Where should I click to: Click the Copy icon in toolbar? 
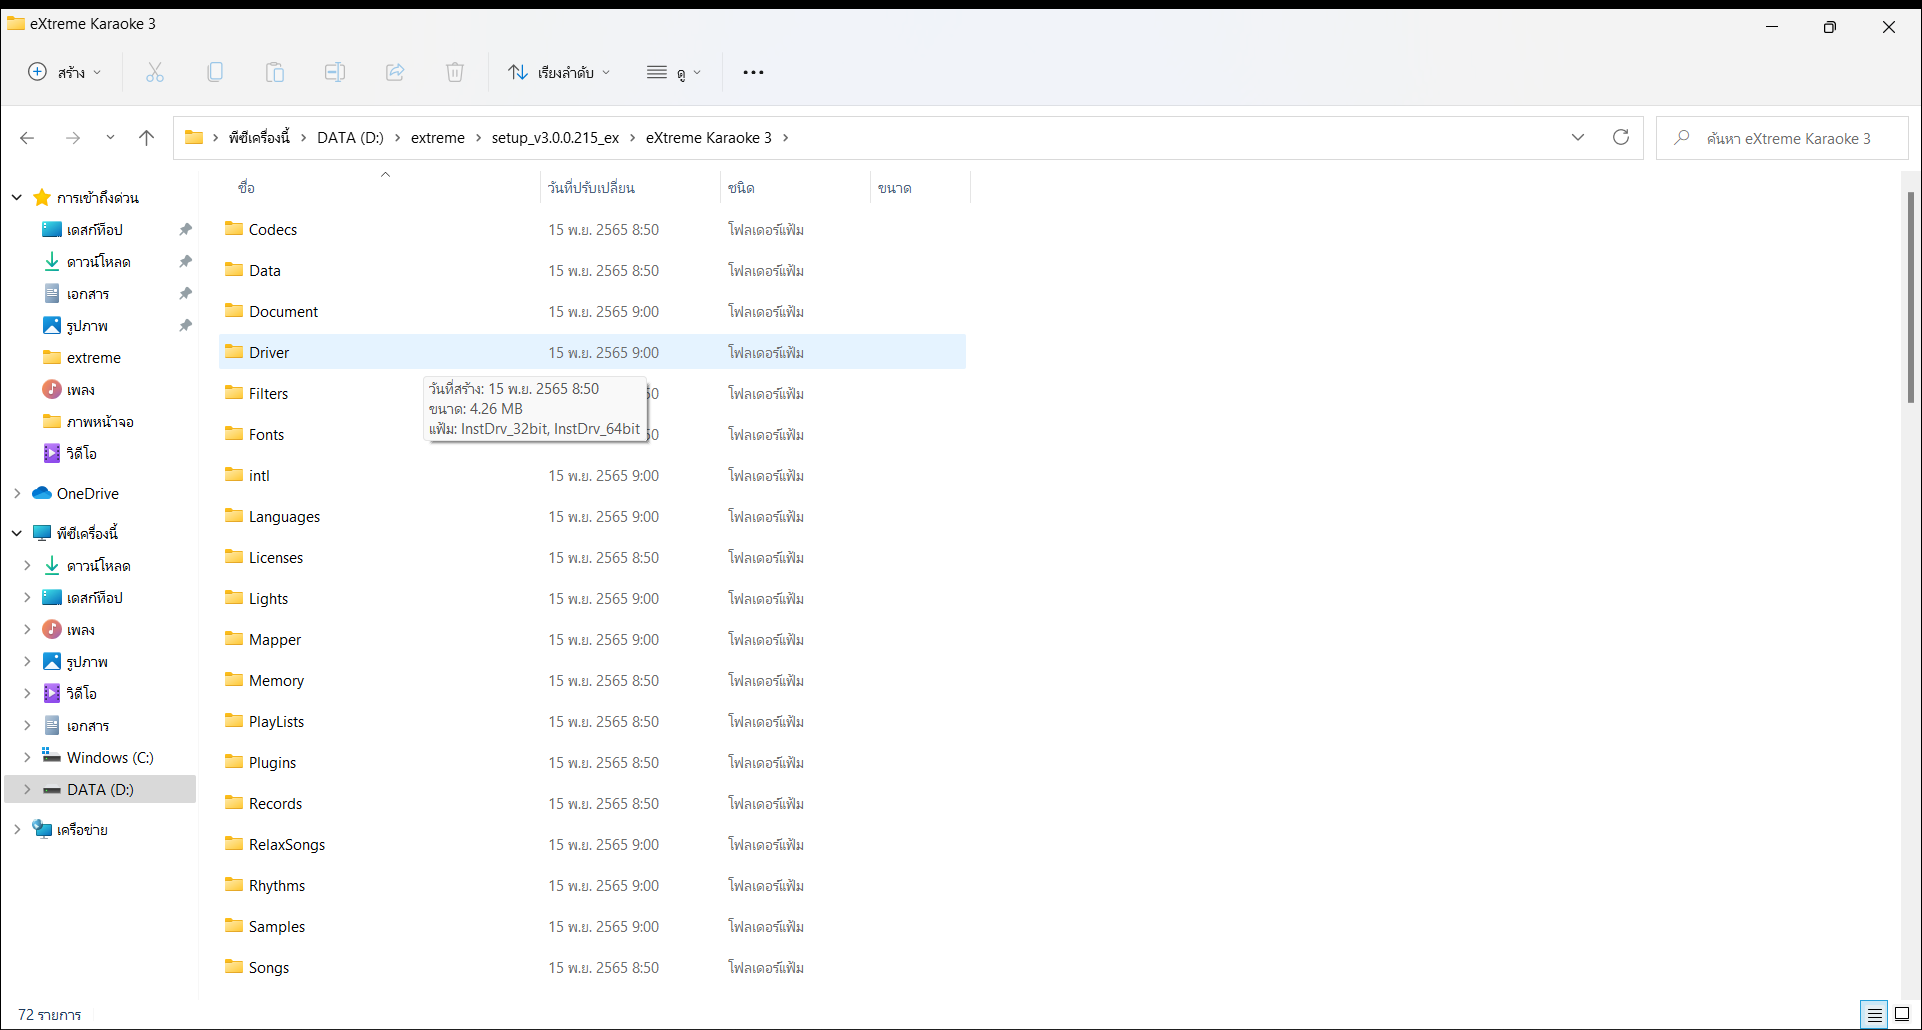coord(215,72)
